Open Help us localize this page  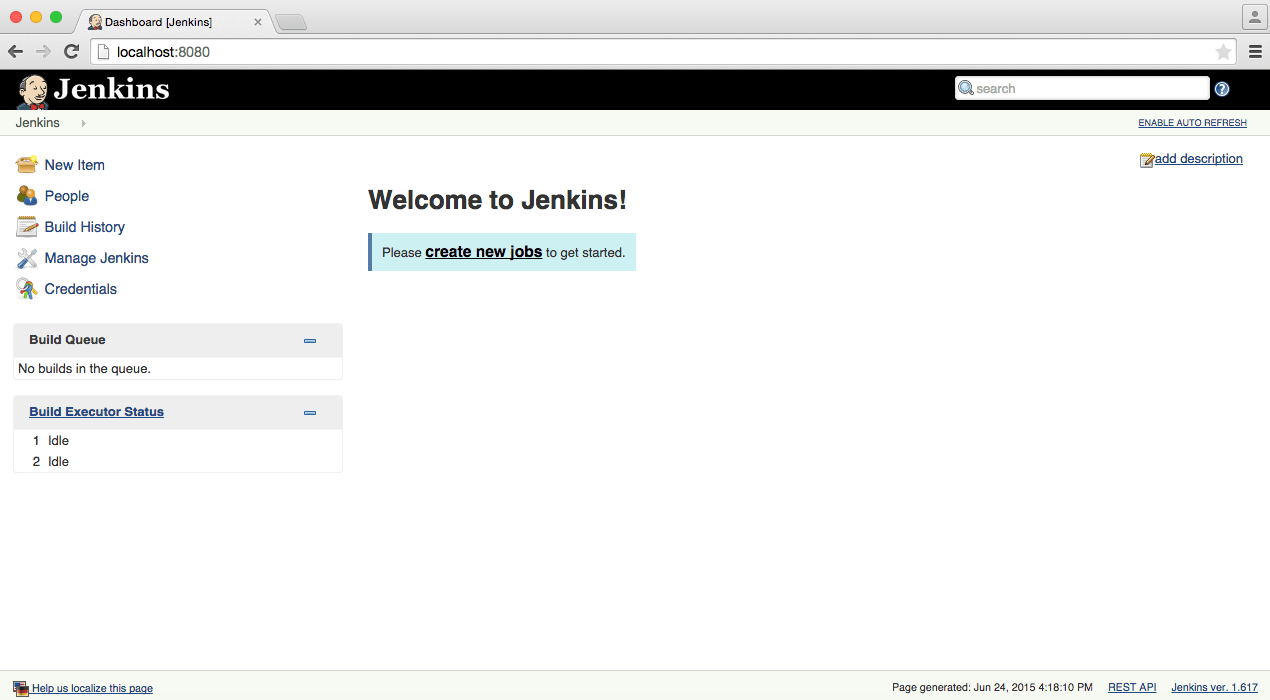[x=92, y=688]
